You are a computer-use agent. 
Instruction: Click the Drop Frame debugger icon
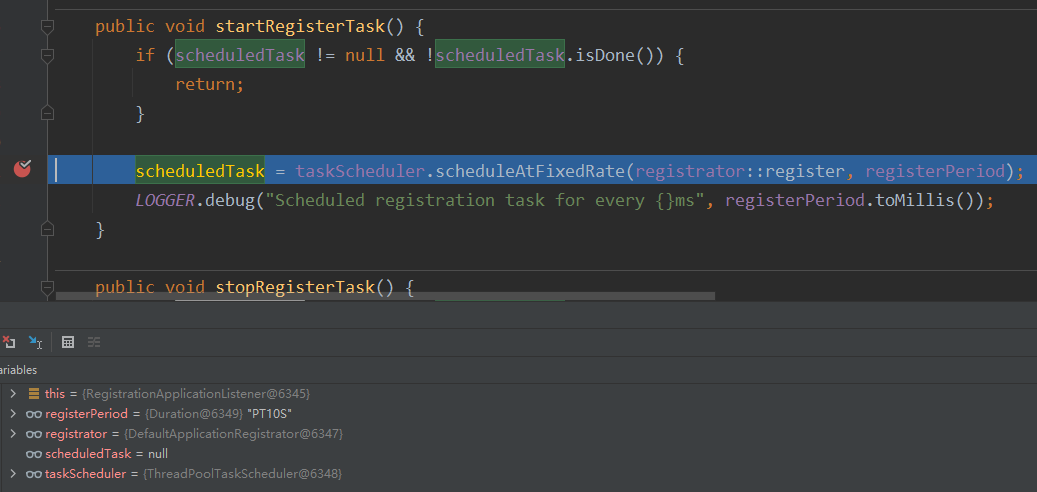[8, 342]
